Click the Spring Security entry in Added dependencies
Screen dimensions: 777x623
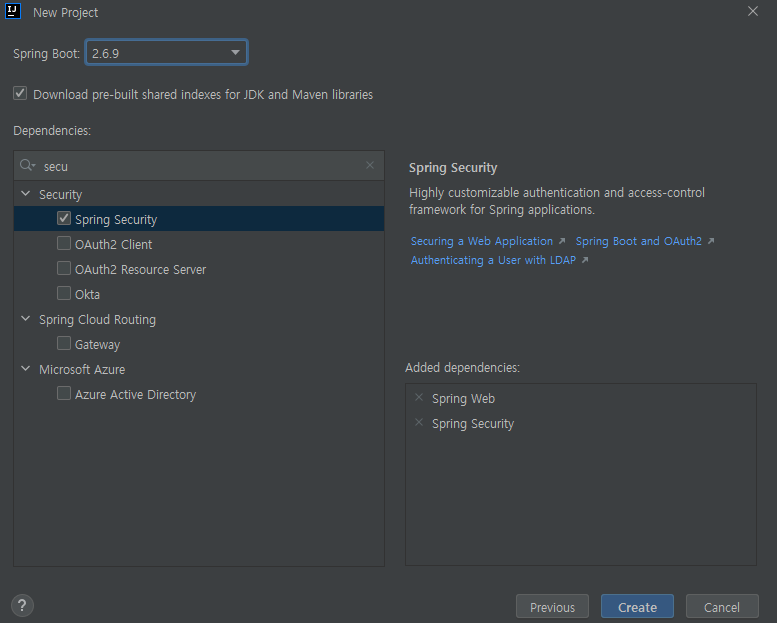[473, 424]
